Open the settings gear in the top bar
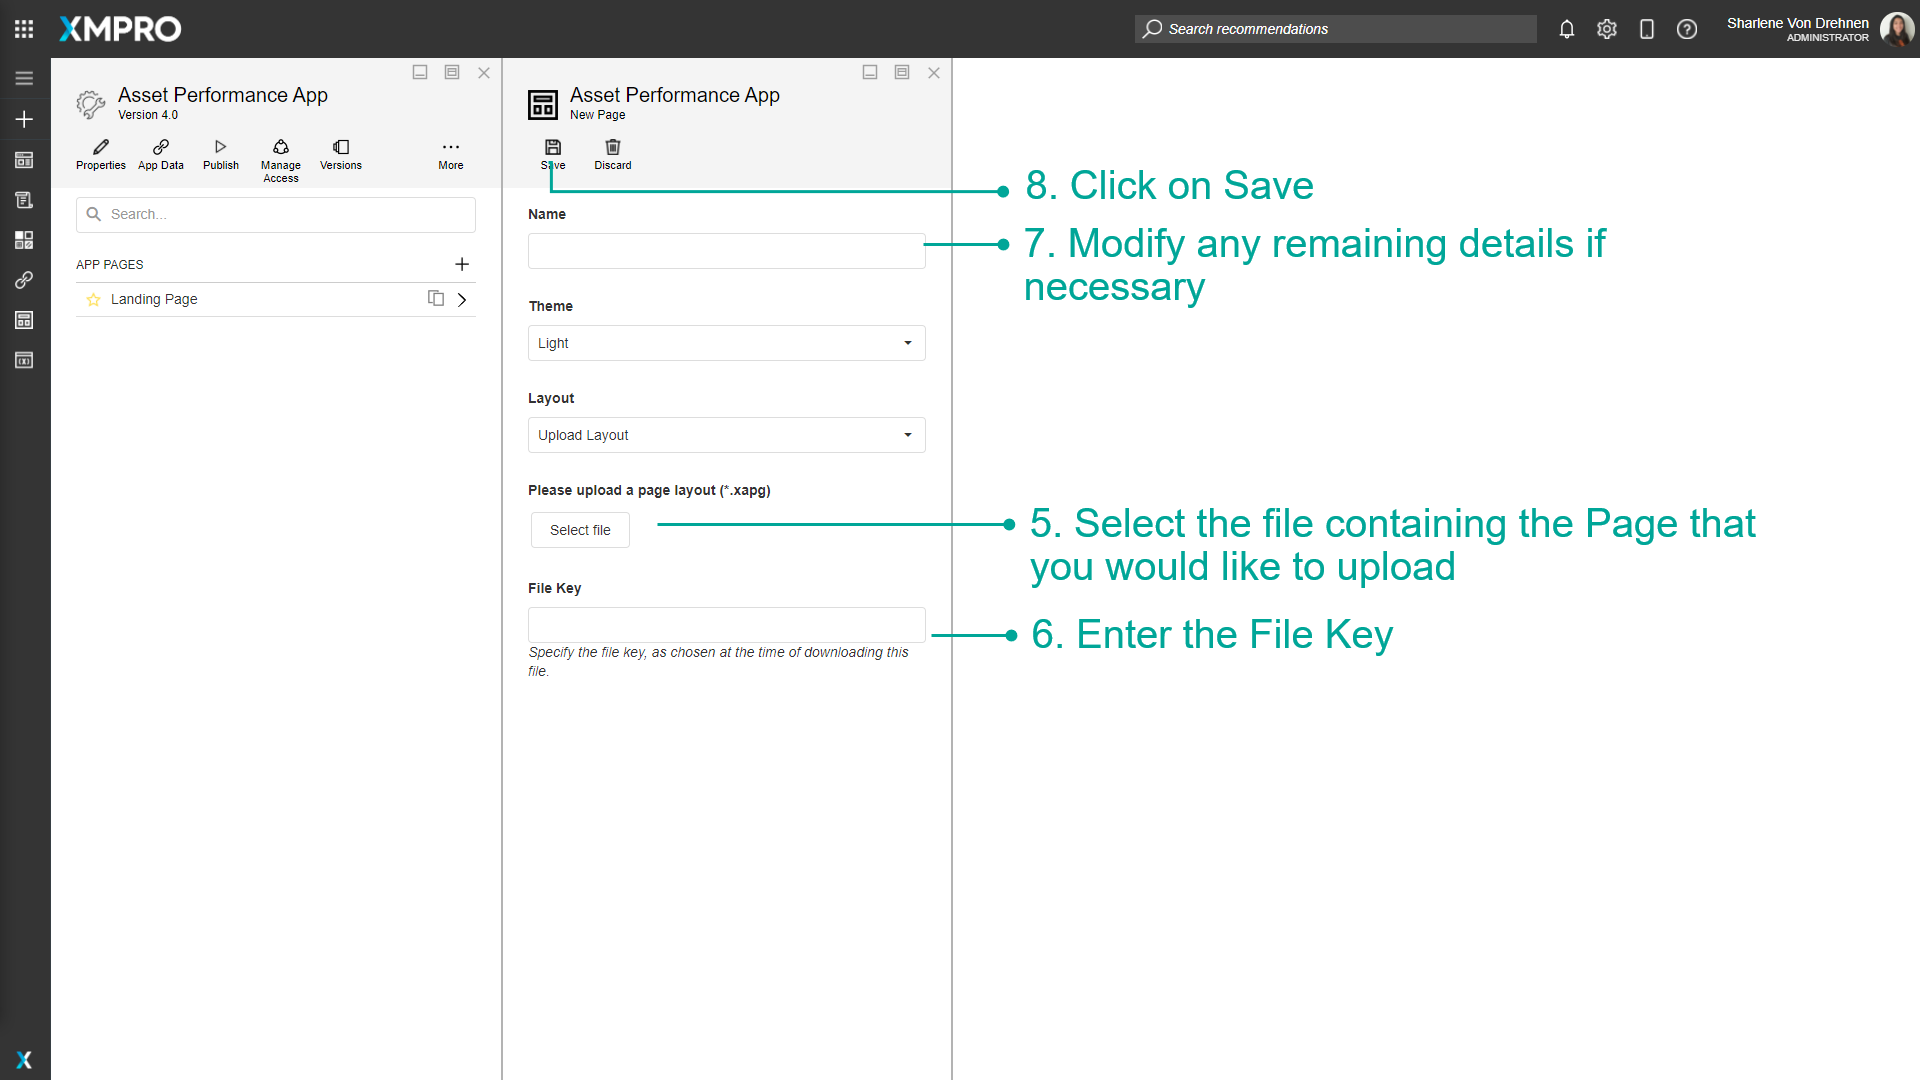Viewport: 1920px width, 1080px height. point(1607,29)
